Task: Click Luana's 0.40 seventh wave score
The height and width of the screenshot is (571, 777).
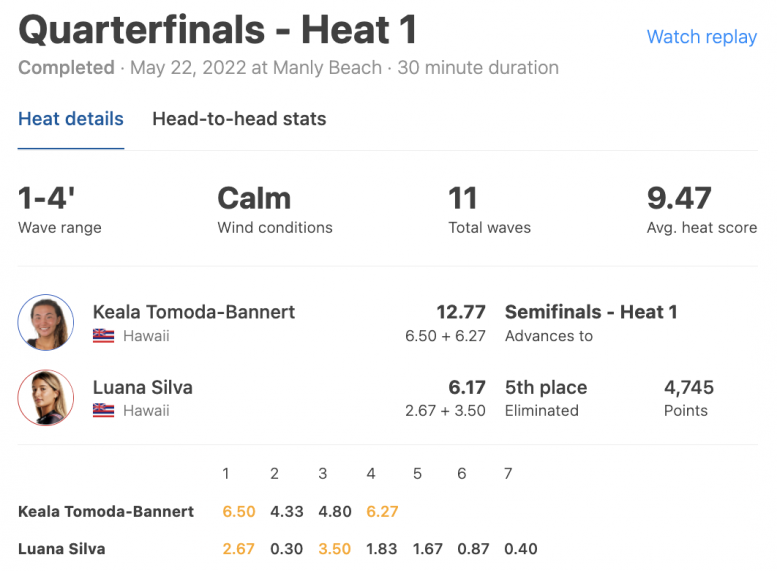Action: pos(521,549)
